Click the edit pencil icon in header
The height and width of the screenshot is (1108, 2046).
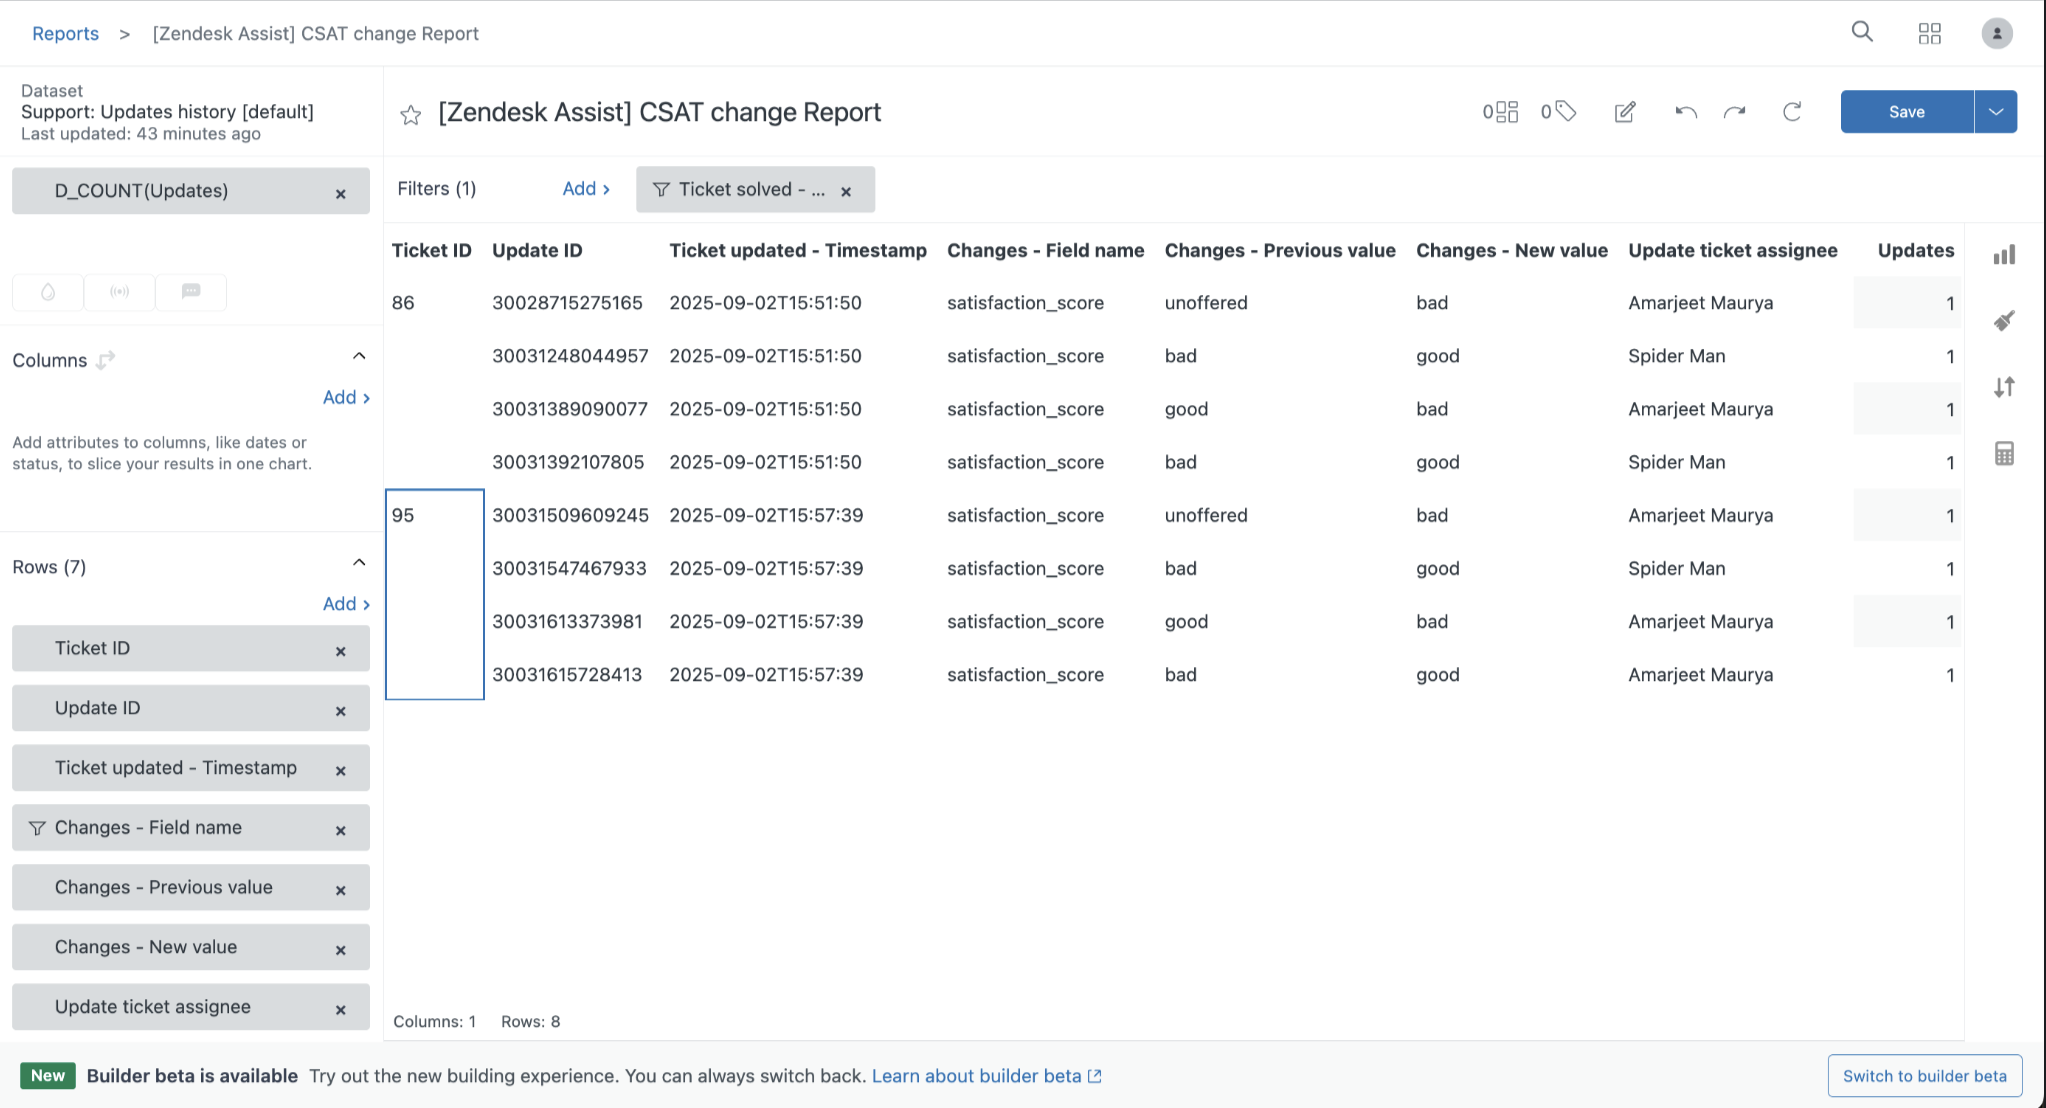[1625, 112]
